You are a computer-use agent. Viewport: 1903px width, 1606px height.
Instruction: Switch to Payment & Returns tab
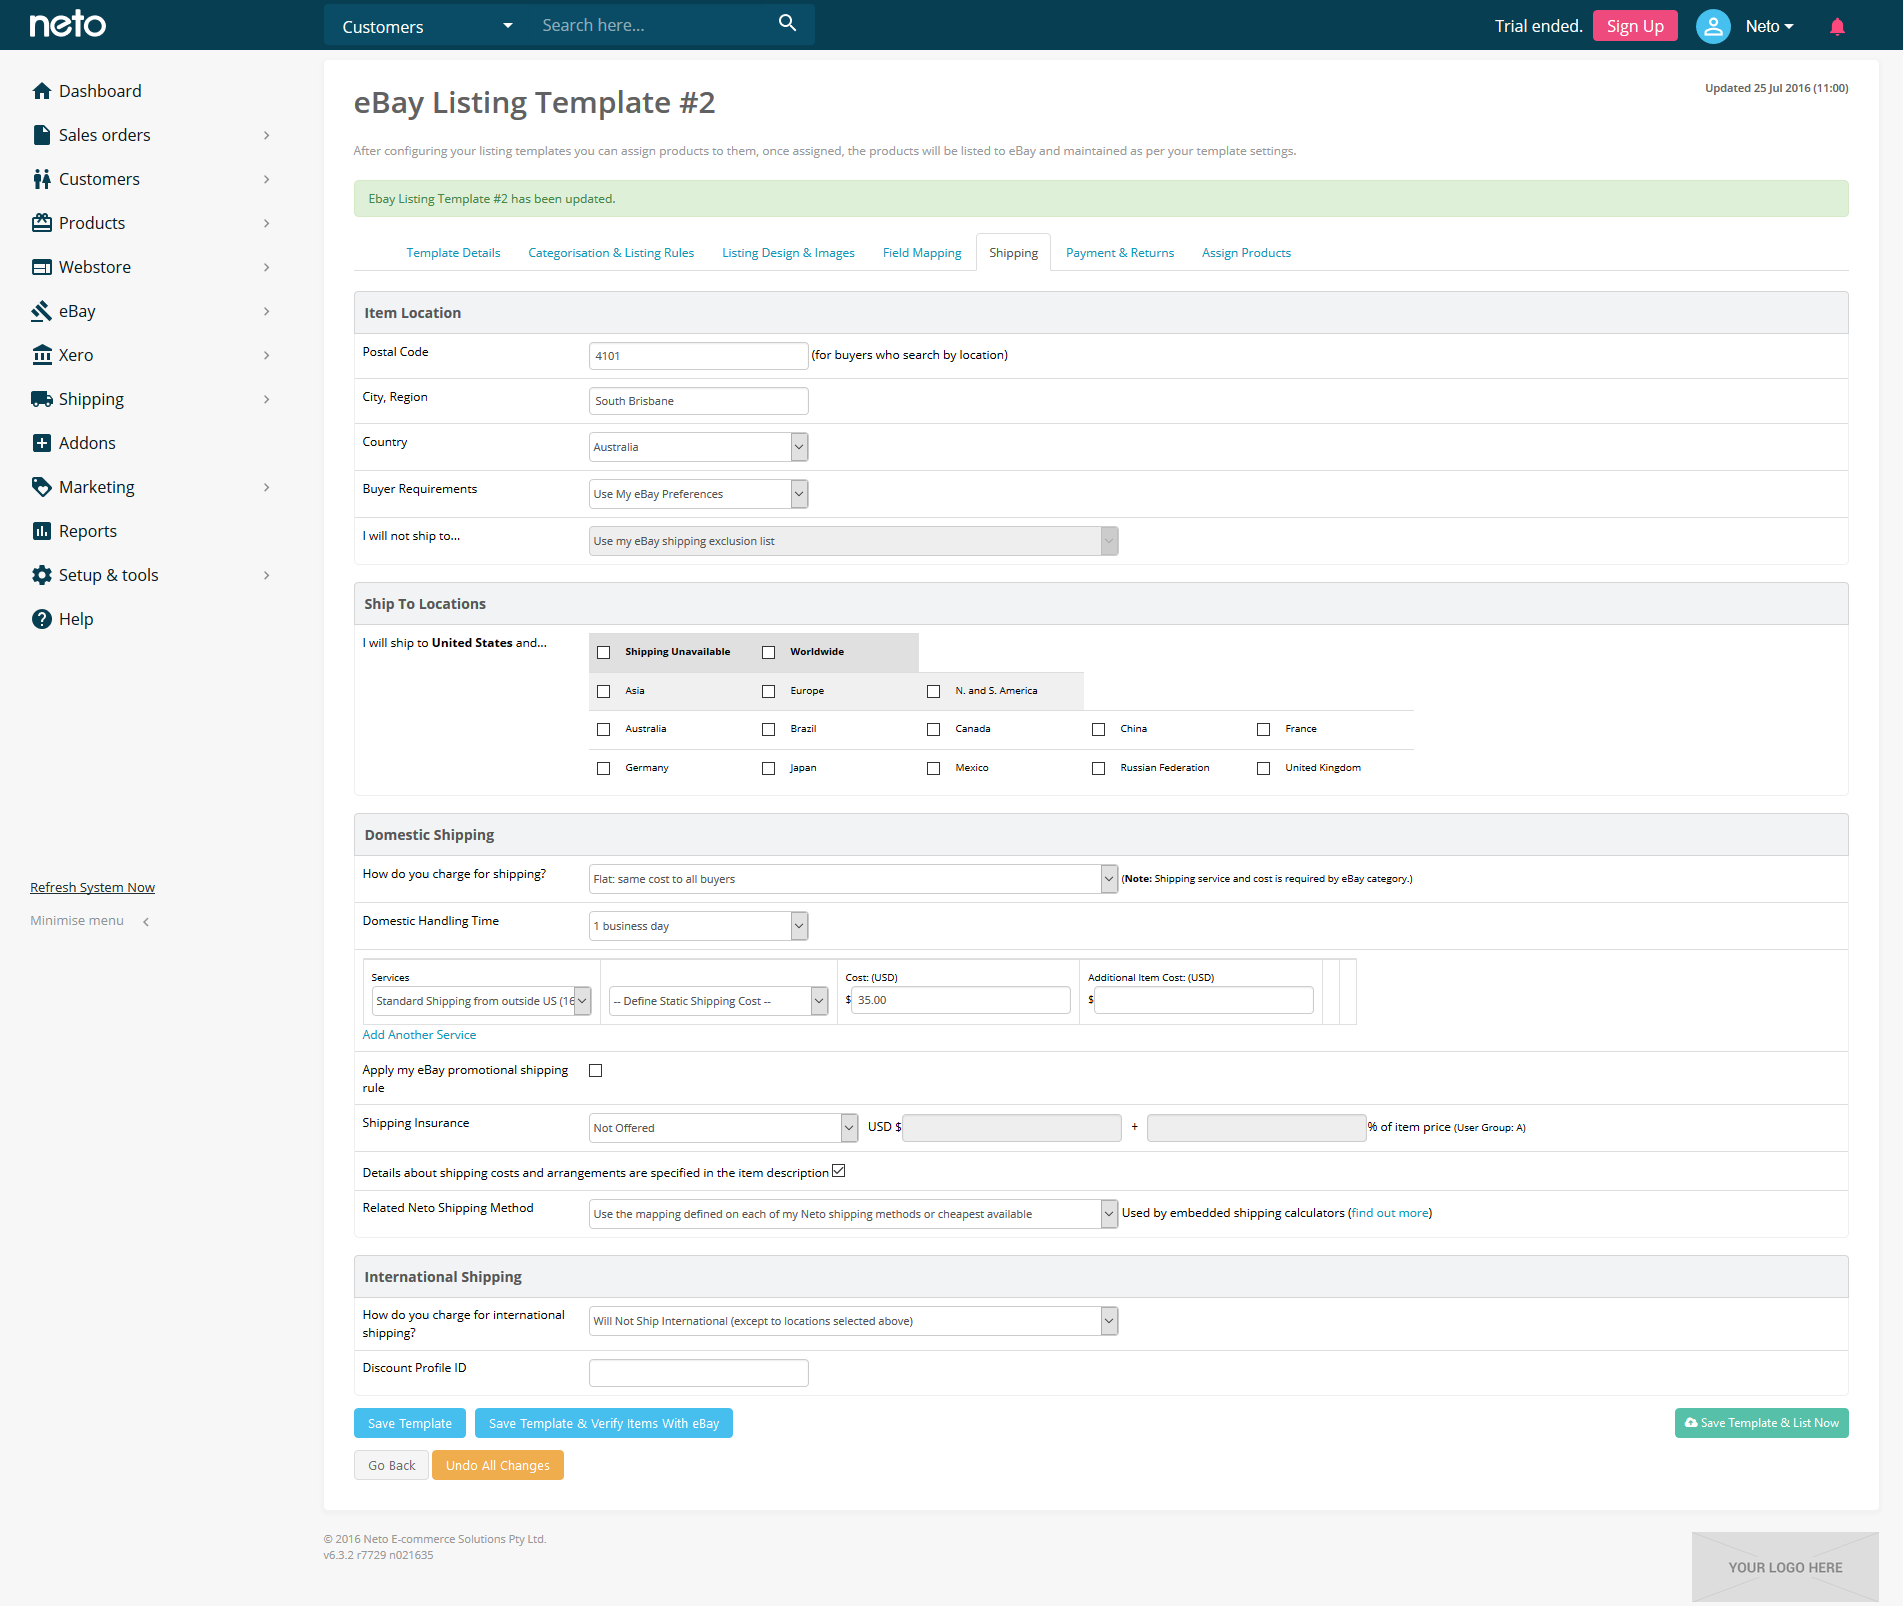pos(1120,253)
